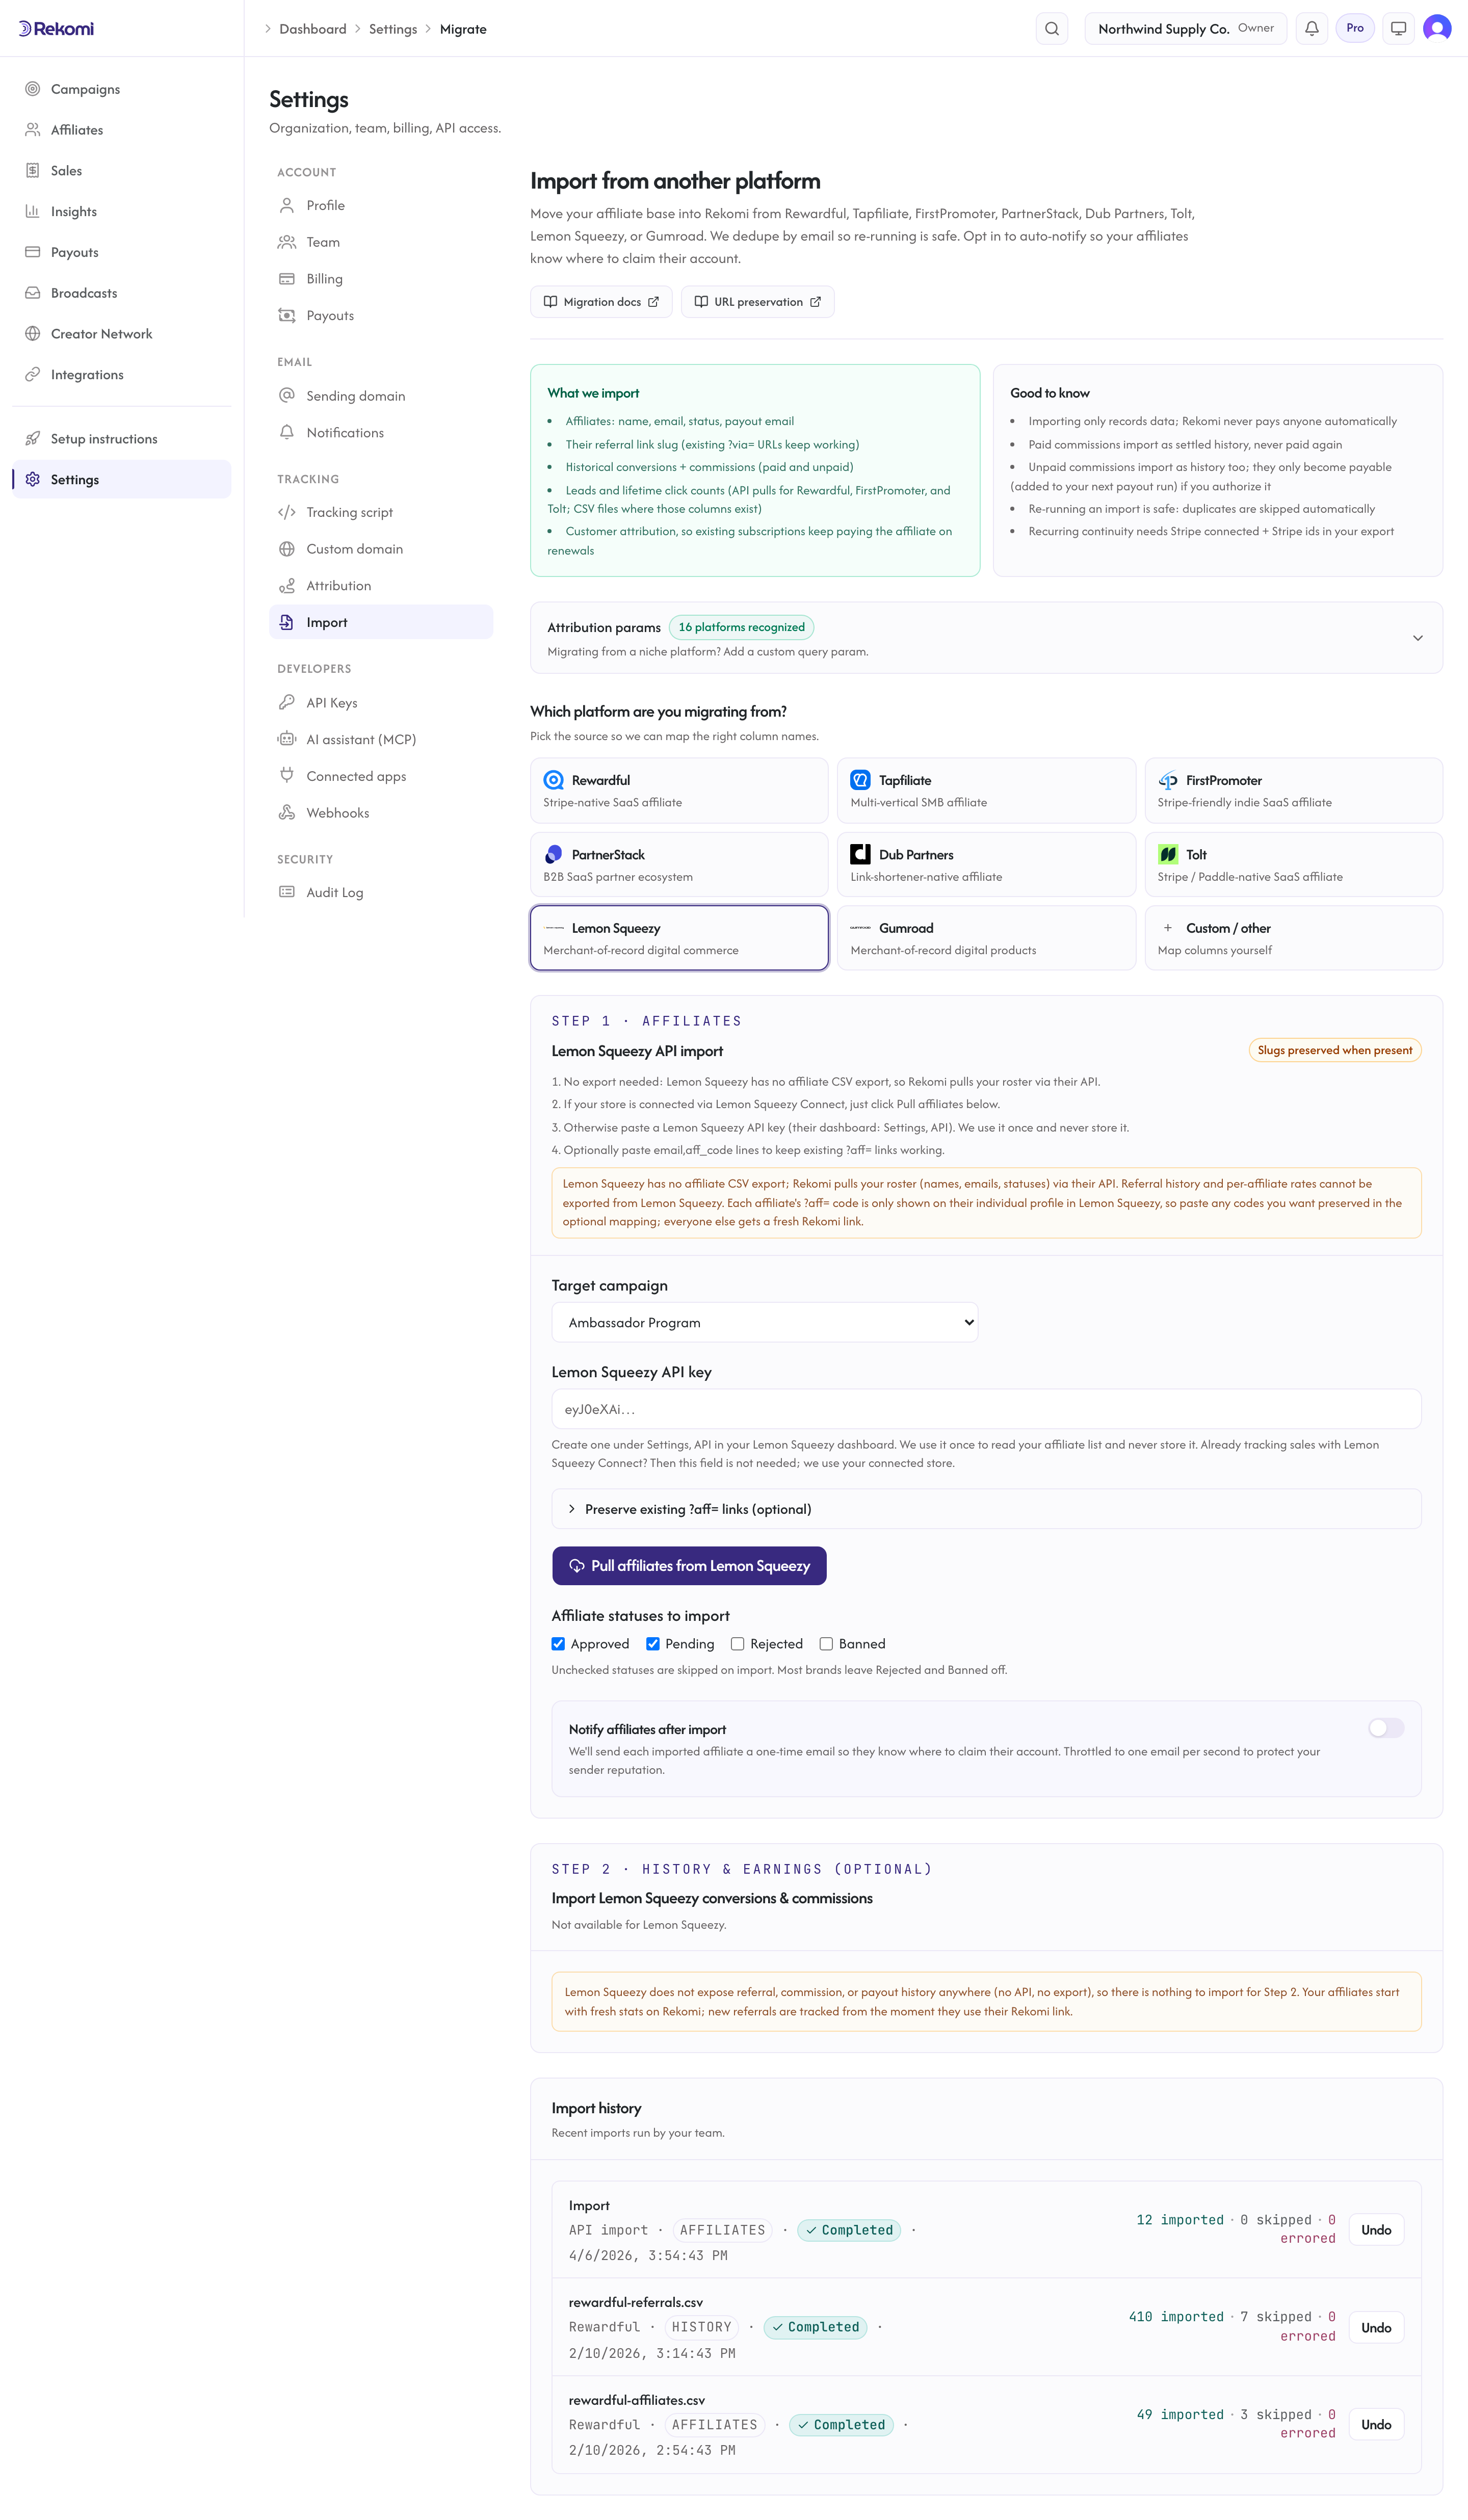The width and height of the screenshot is (1468, 2520).
Task: Open Attribution settings page
Action: pos(381,586)
